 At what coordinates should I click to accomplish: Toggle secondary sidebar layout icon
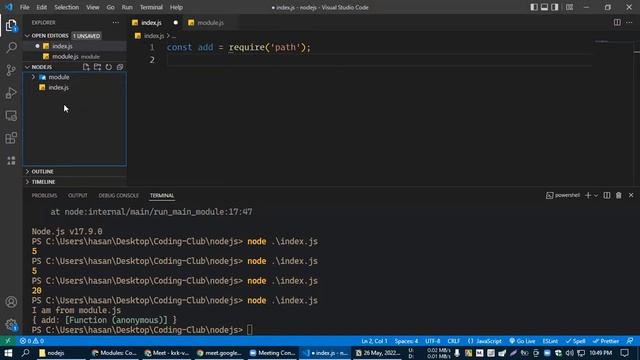pos(555,7)
